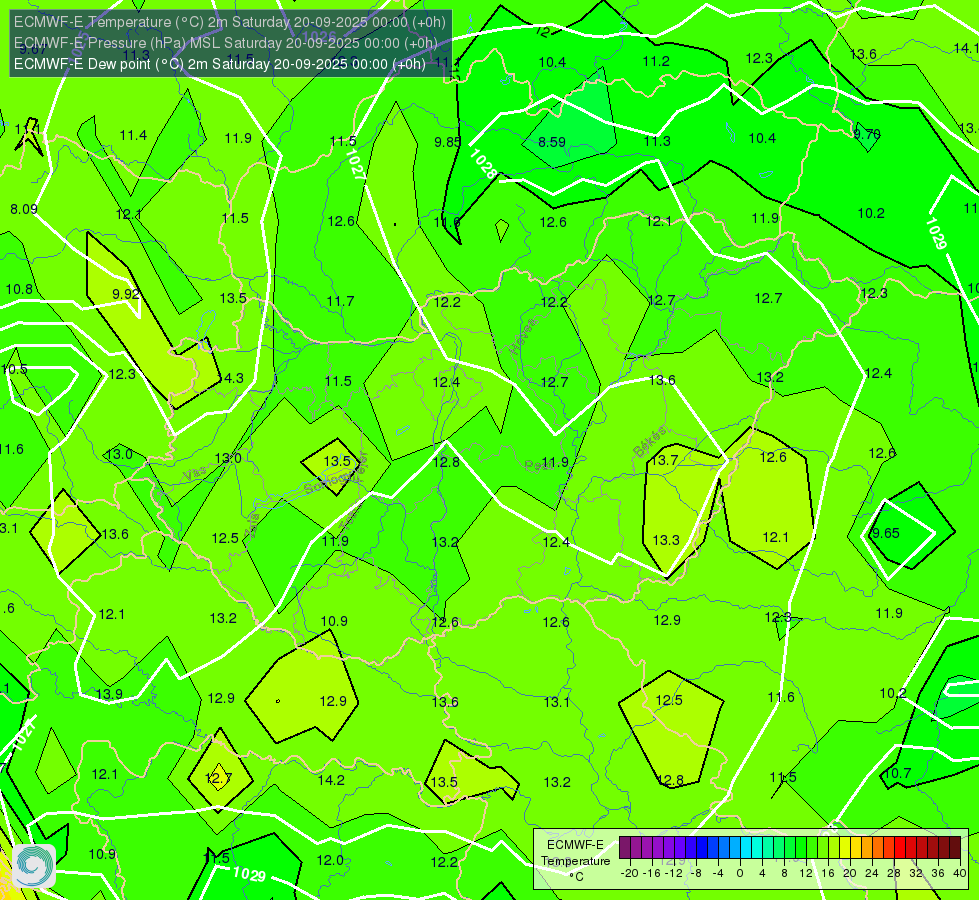Click the 13.3 temperature value
The height and width of the screenshot is (900, 979).
pyautogui.click(x=666, y=540)
